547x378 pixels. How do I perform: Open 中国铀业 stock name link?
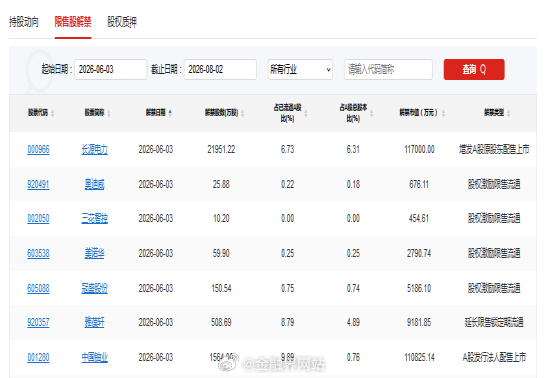pyautogui.click(x=95, y=357)
